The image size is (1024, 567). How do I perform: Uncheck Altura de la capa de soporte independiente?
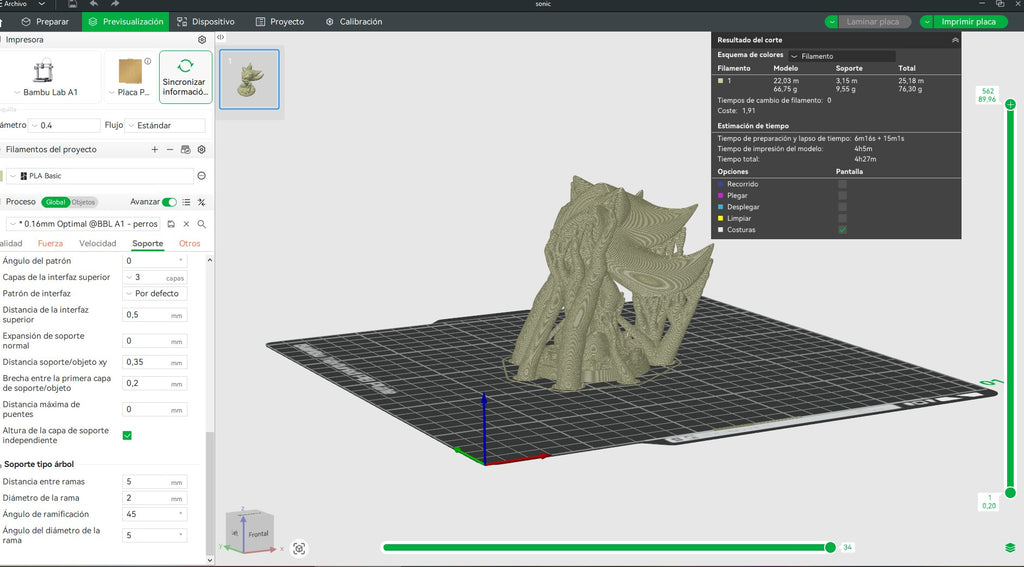pos(127,436)
